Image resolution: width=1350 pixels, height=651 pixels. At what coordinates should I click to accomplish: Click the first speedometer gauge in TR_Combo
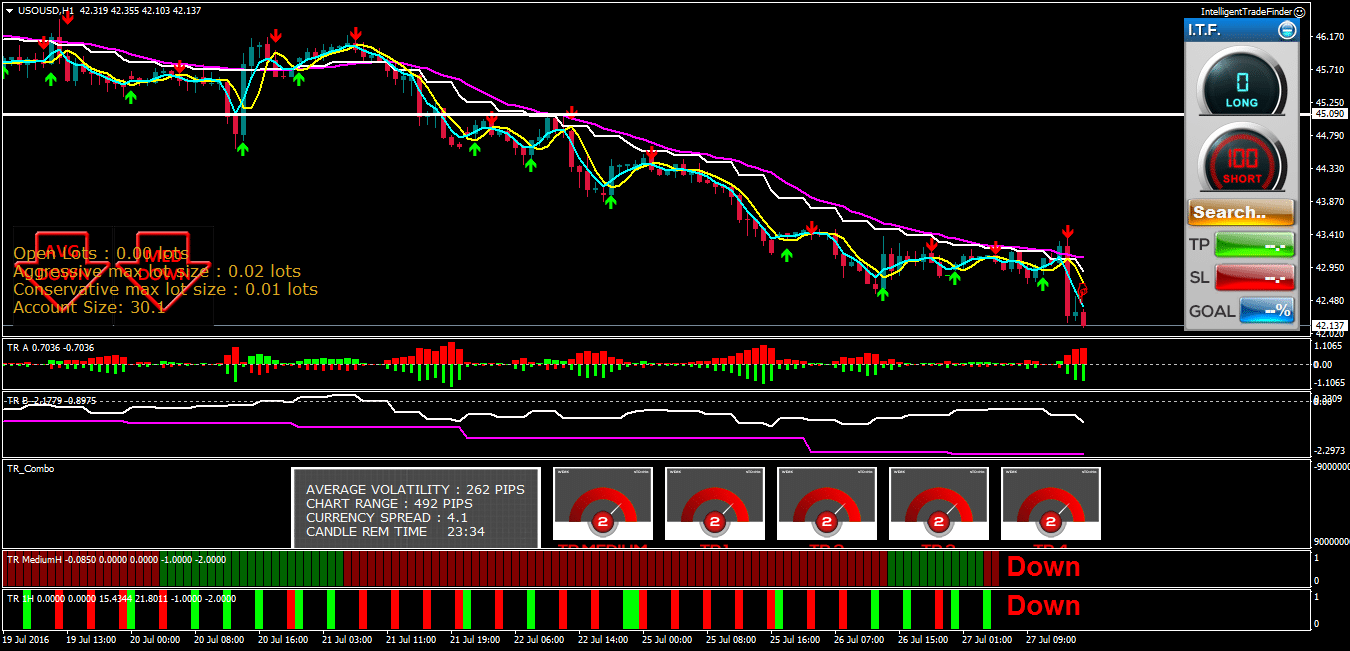(602, 504)
